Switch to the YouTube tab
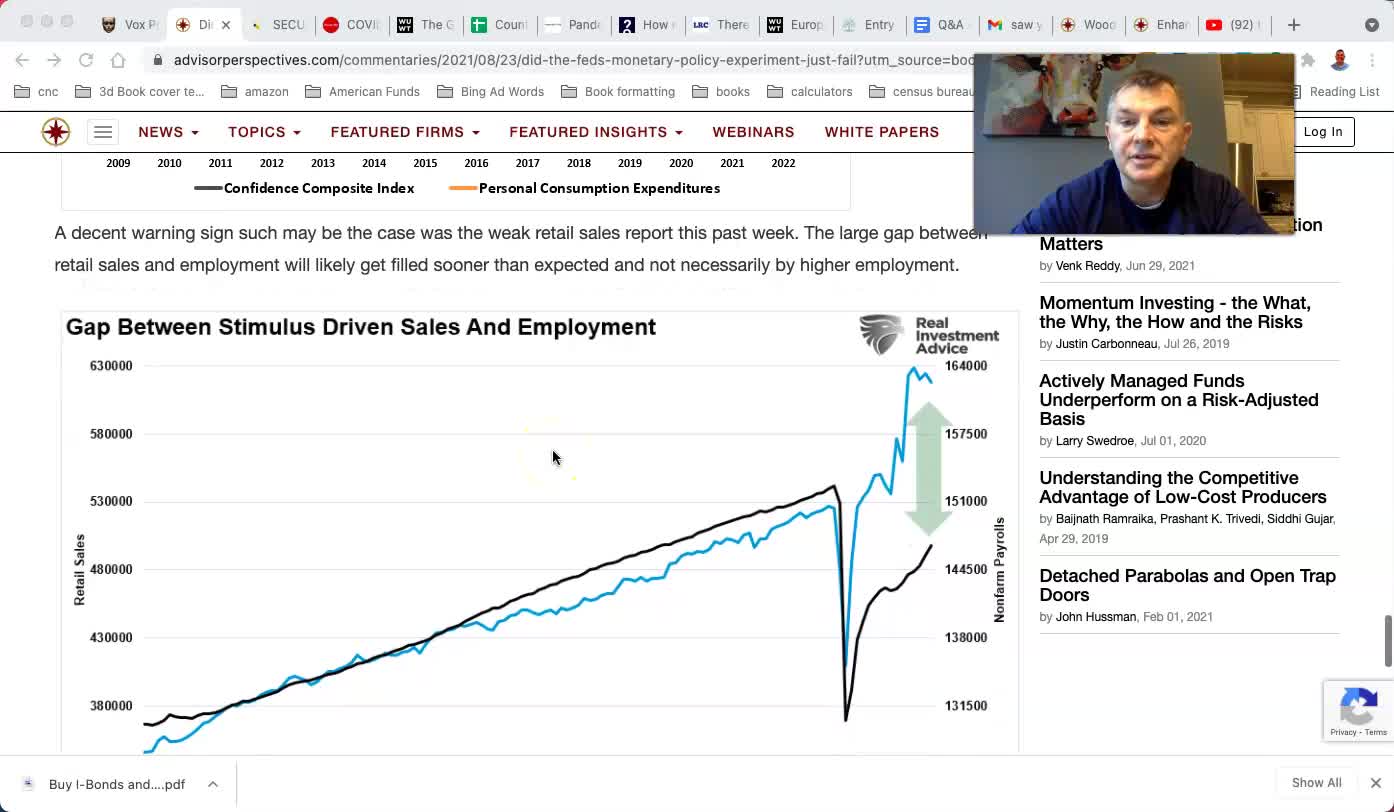1394x812 pixels. coord(1233,24)
